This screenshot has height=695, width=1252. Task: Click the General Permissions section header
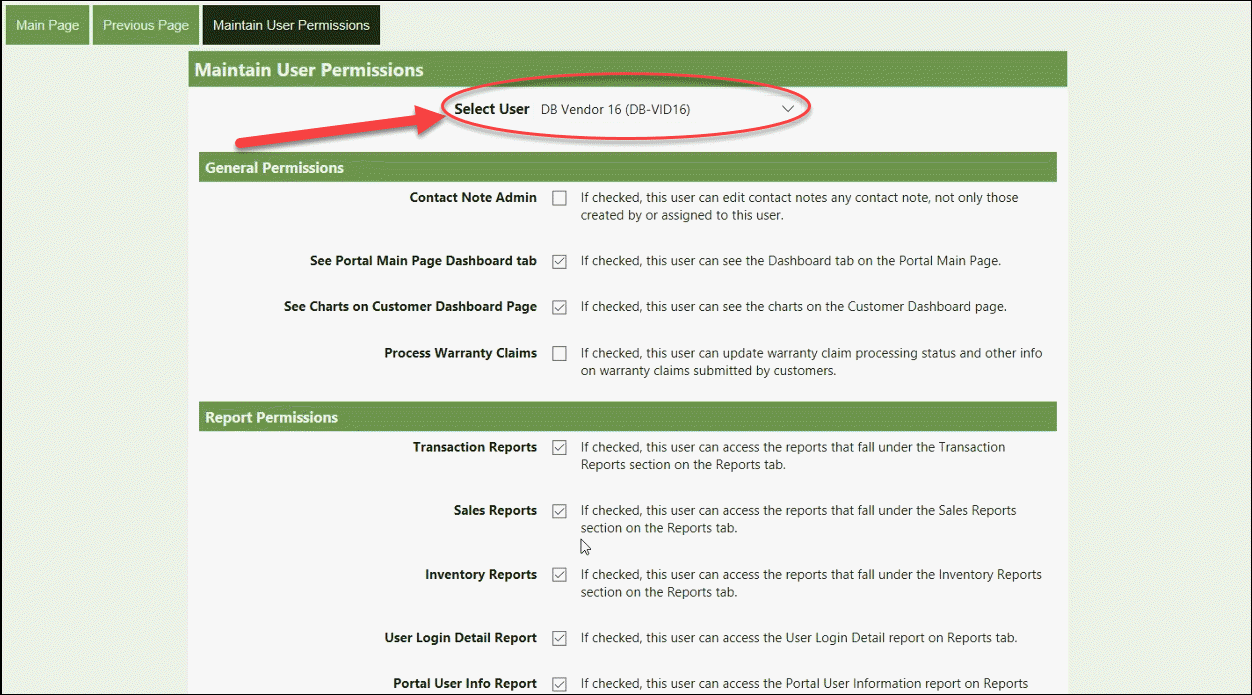click(x=274, y=168)
